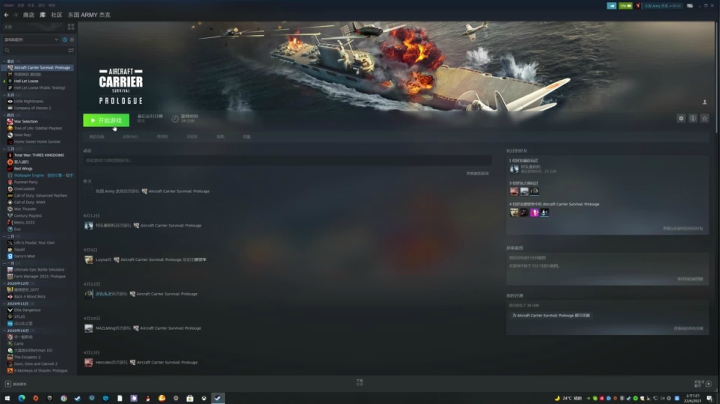Screen dimensions: 720x404
Task: Select Company of Heroes 2 in list
Action: click(x=32, y=108)
